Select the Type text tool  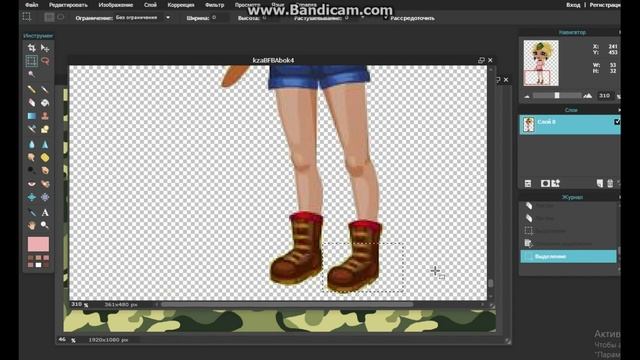pyautogui.click(x=45, y=212)
